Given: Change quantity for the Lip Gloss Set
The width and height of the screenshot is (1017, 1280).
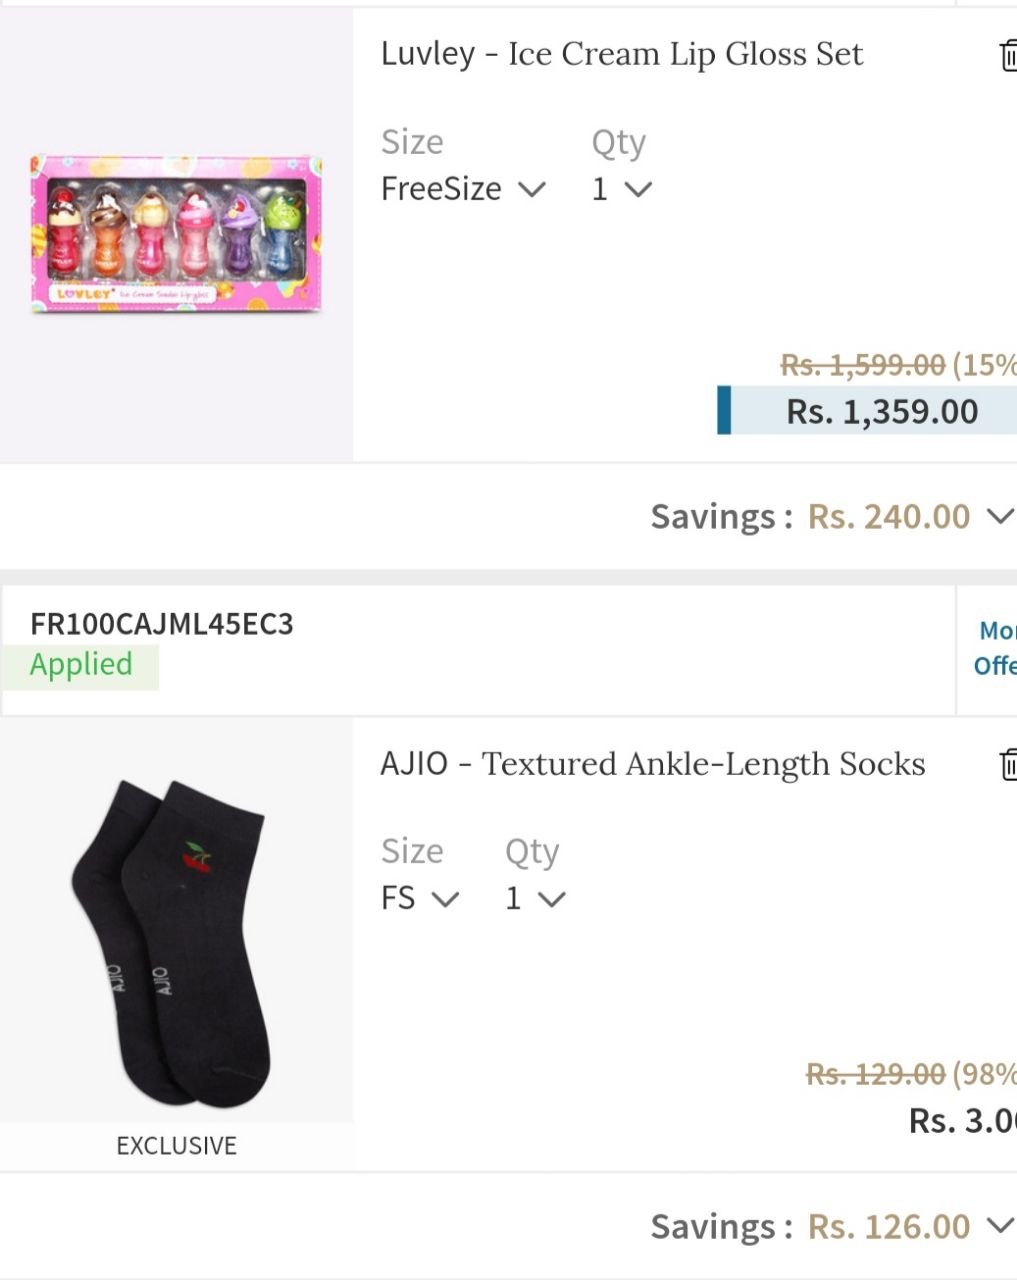Looking at the screenshot, I should 621,188.
